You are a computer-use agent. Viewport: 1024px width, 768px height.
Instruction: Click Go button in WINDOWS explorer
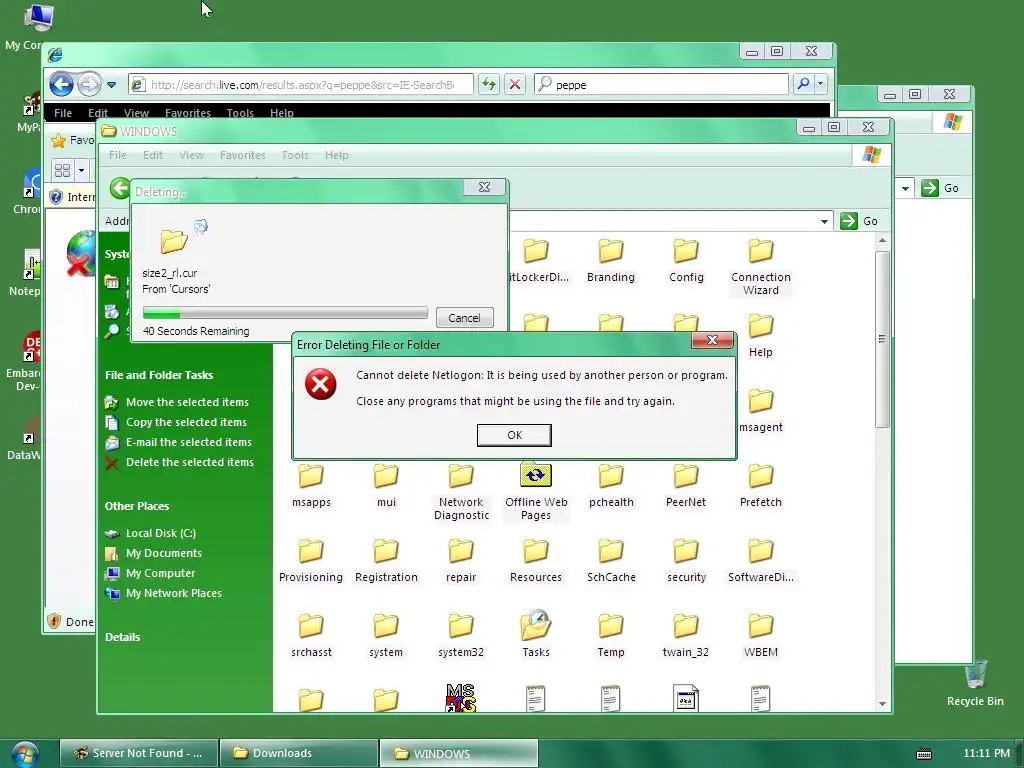pyautogui.click(x=859, y=221)
